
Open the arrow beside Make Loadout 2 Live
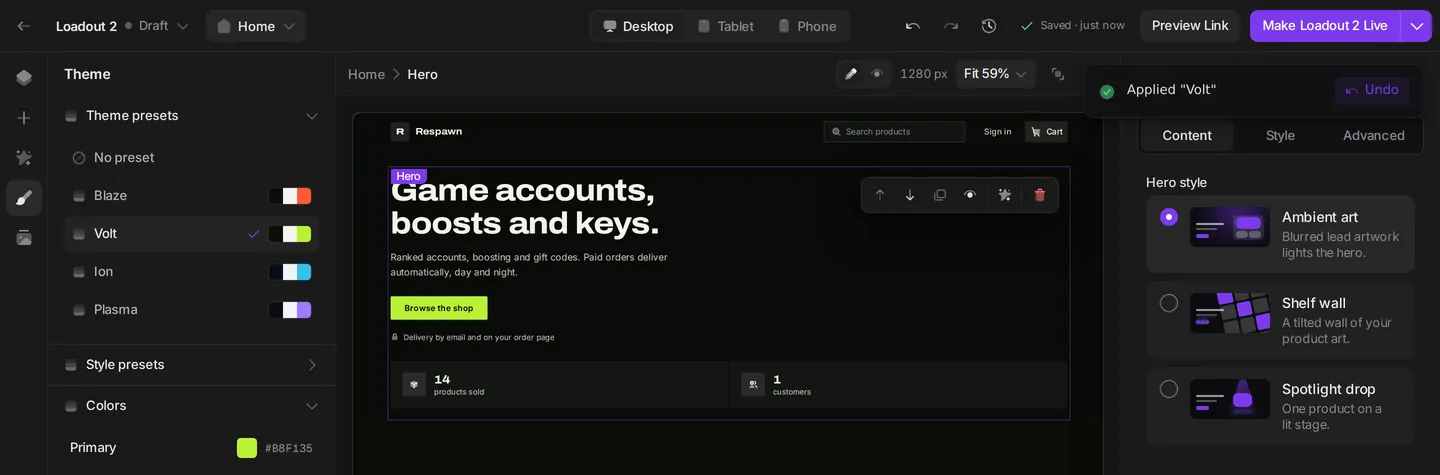click(1416, 26)
